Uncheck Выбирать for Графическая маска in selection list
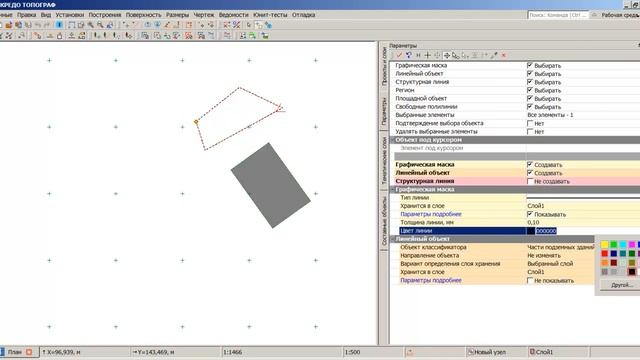640x360 pixels. pyautogui.click(x=530, y=65)
